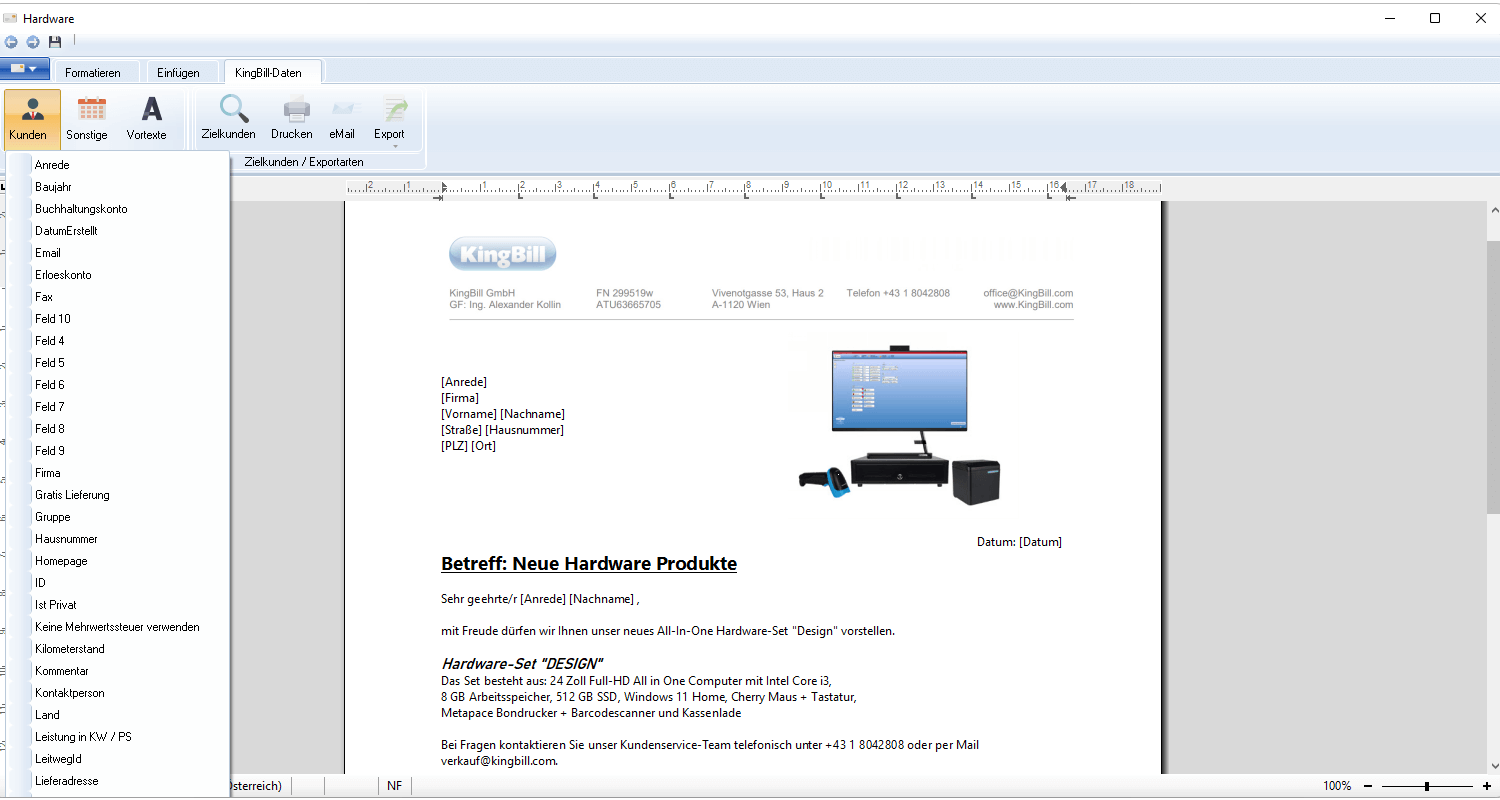Open the Sonstige calendar icon menu
This screenshot has width=1500, height=800.
(88, 118)
